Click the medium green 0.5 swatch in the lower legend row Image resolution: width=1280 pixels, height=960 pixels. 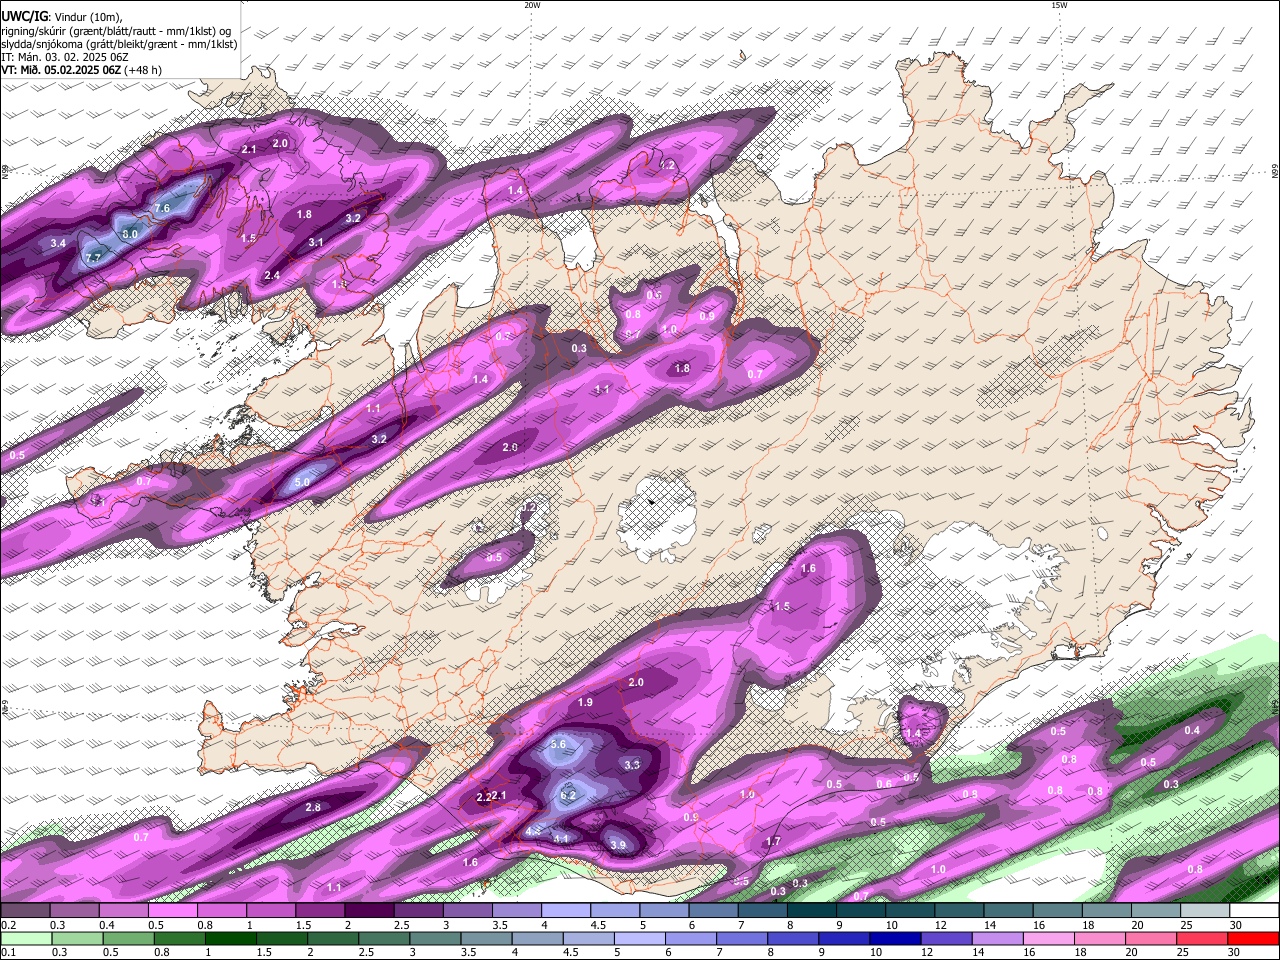tap(129, 938)
